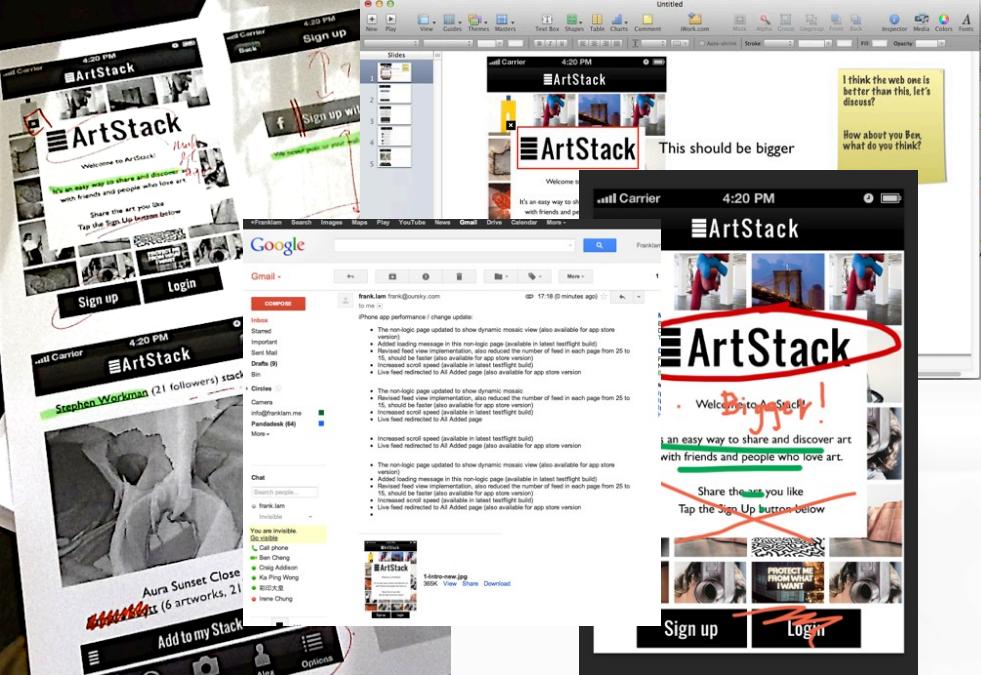
Task: Click the Options list icon on printed mockup
Action: (x=312, y=642)
